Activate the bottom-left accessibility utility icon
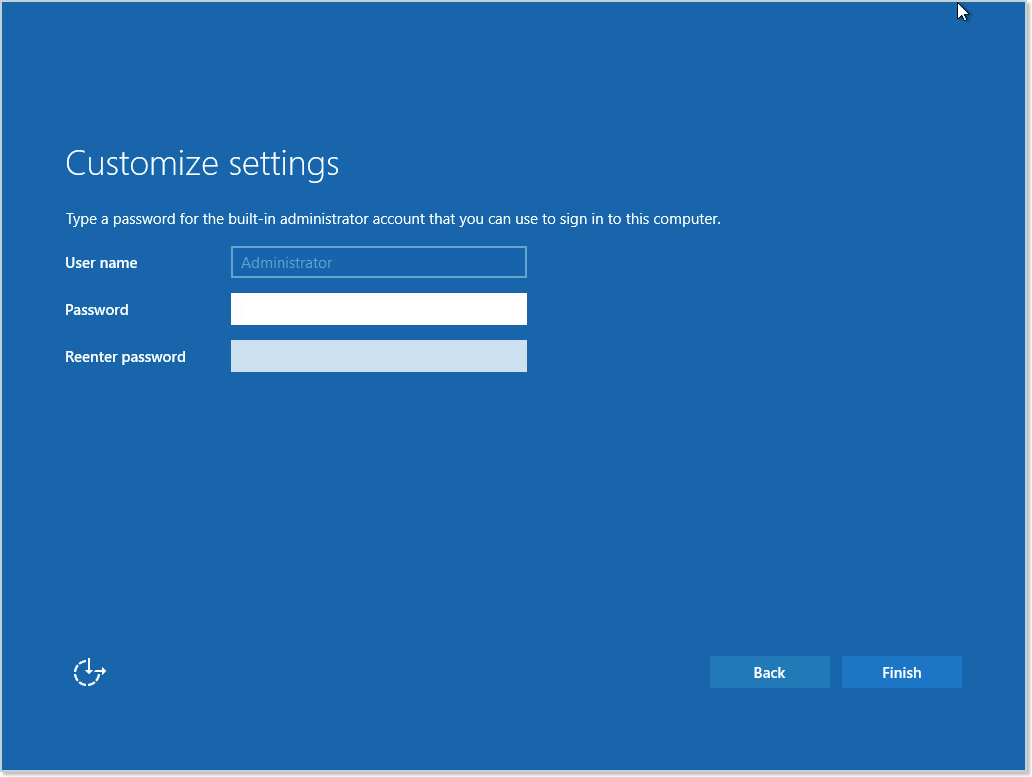This screenshot has width=1032, height=777. [x=88, y=672]
